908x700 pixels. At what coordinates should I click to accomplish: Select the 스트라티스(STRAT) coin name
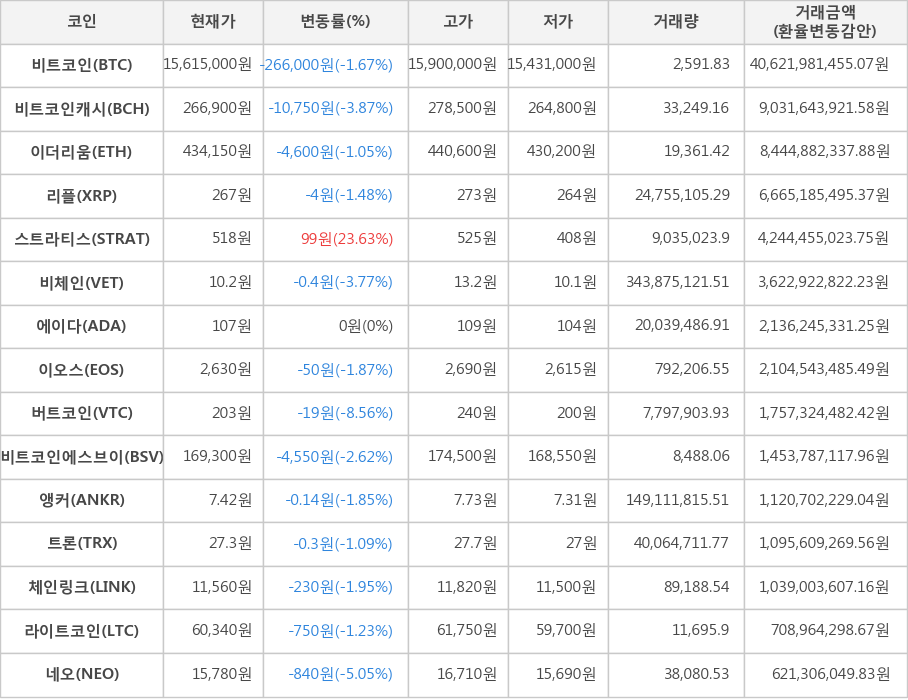[x=82, y=239]
